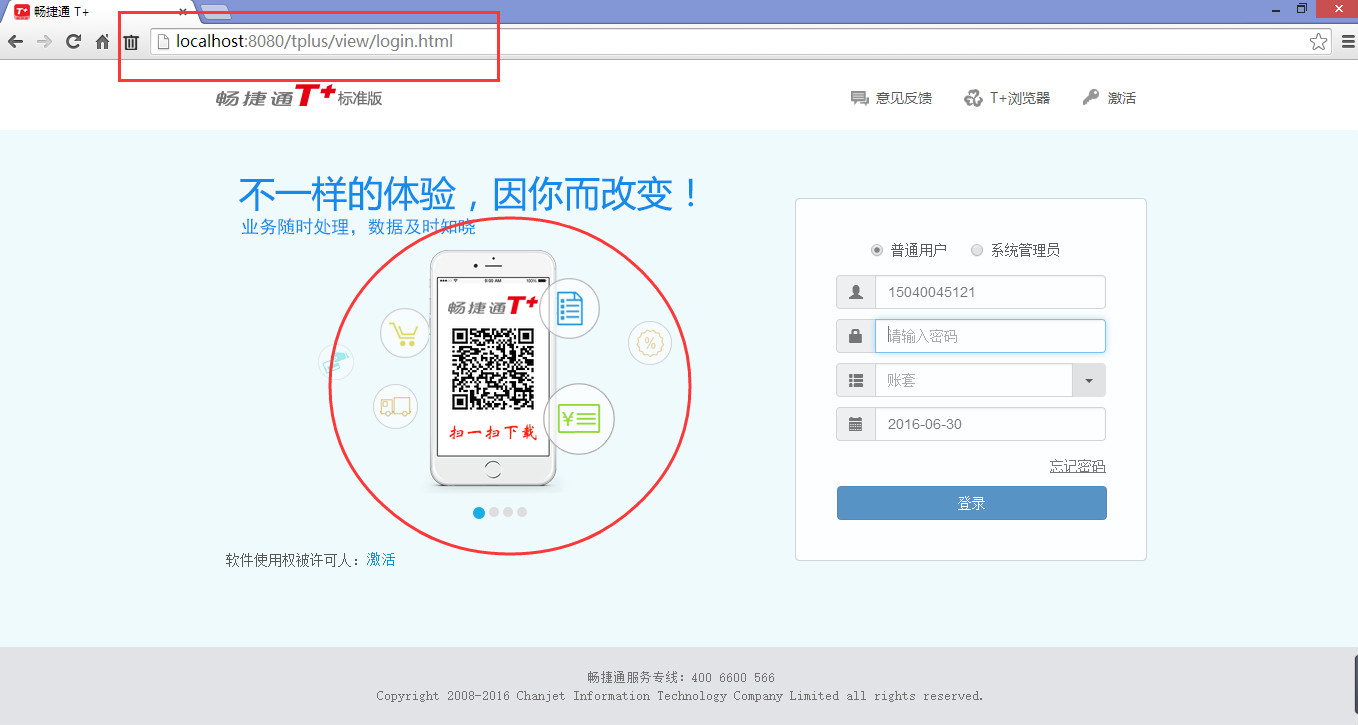Click the delivery truck bubble icon
The height and width of the screenshot is (725, 1358).
tap(395, 407)
